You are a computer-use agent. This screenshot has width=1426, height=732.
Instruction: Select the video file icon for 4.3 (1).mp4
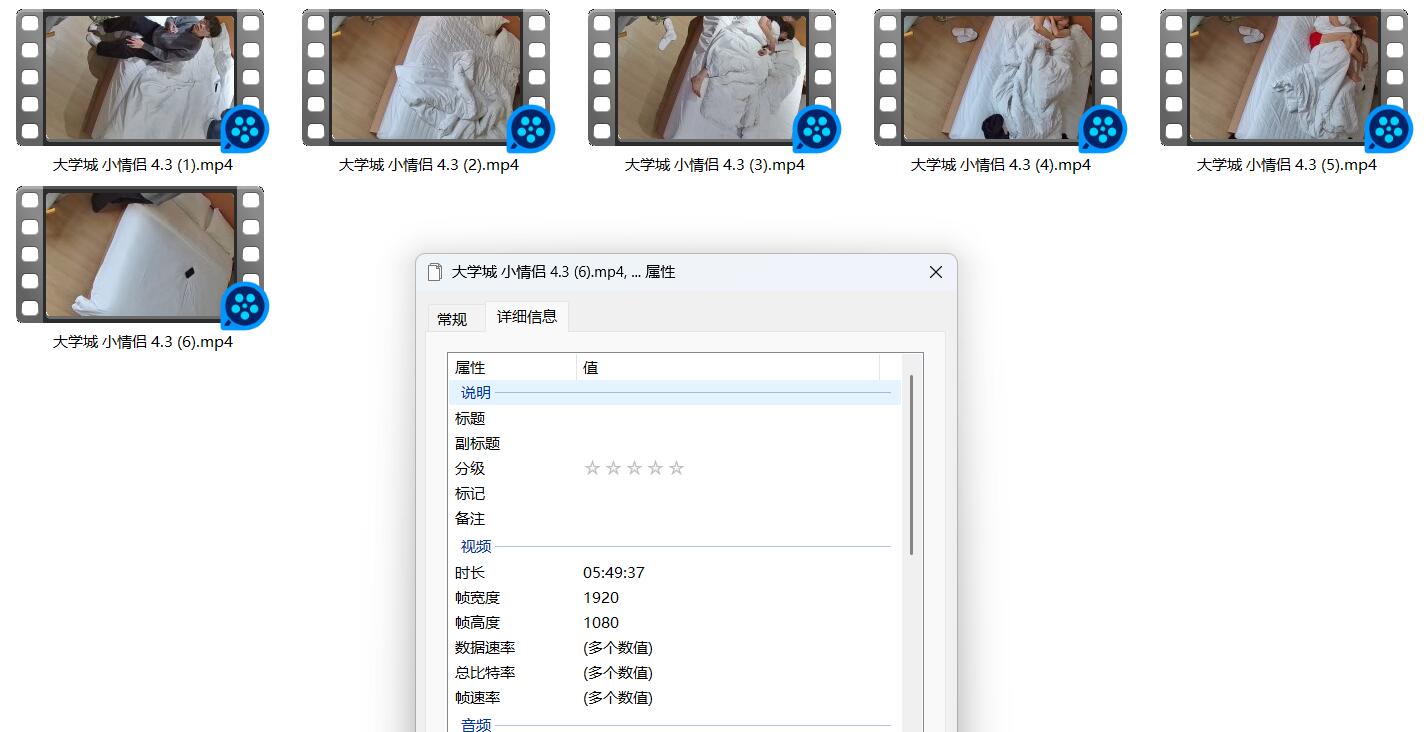pos(140,78)
